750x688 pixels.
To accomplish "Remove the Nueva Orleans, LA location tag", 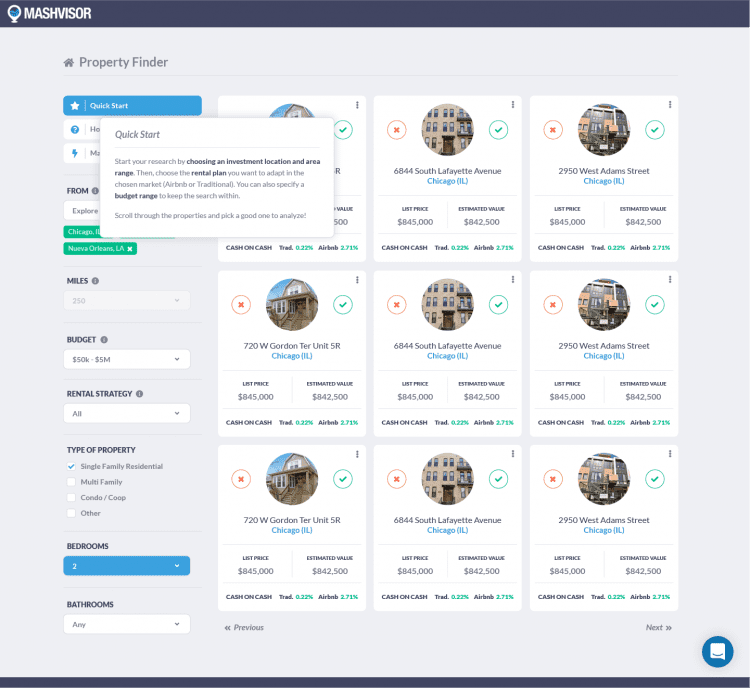I will (x=130, y=248).
